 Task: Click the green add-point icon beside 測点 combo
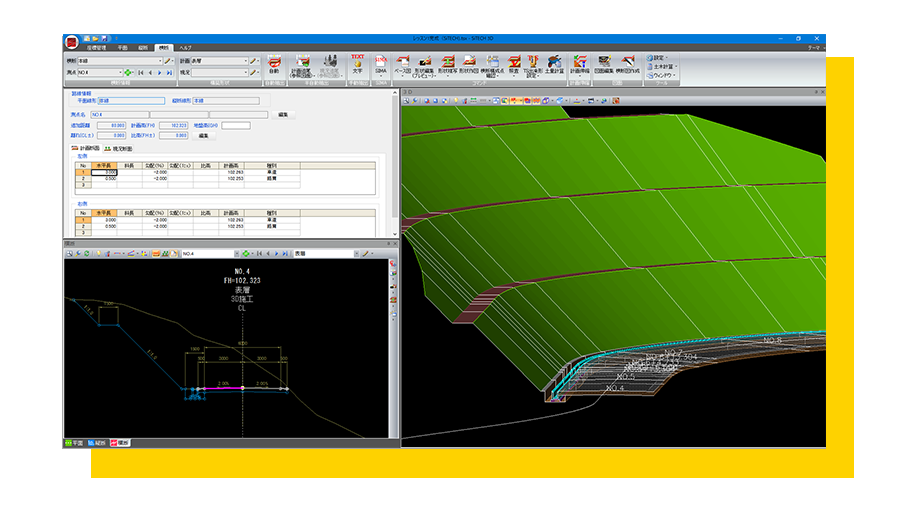pos(128,72)
